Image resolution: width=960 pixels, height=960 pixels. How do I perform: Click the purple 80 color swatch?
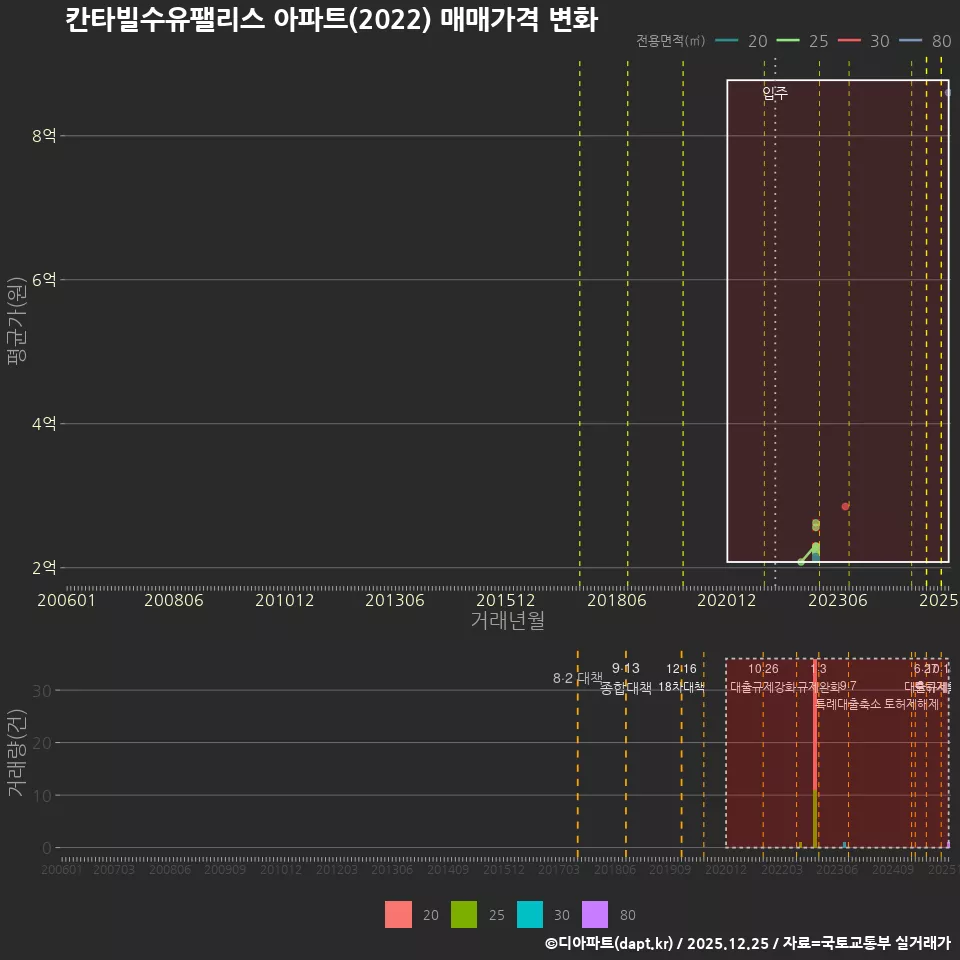click(596, 915)
